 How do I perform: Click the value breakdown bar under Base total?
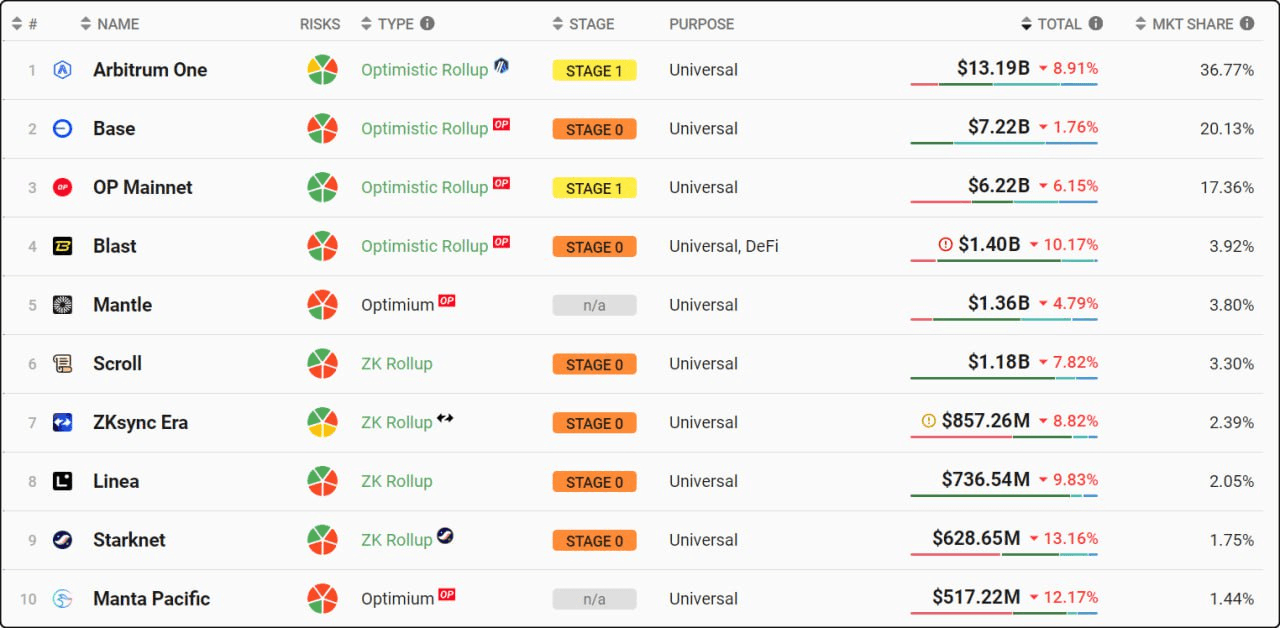(1003, 143)
